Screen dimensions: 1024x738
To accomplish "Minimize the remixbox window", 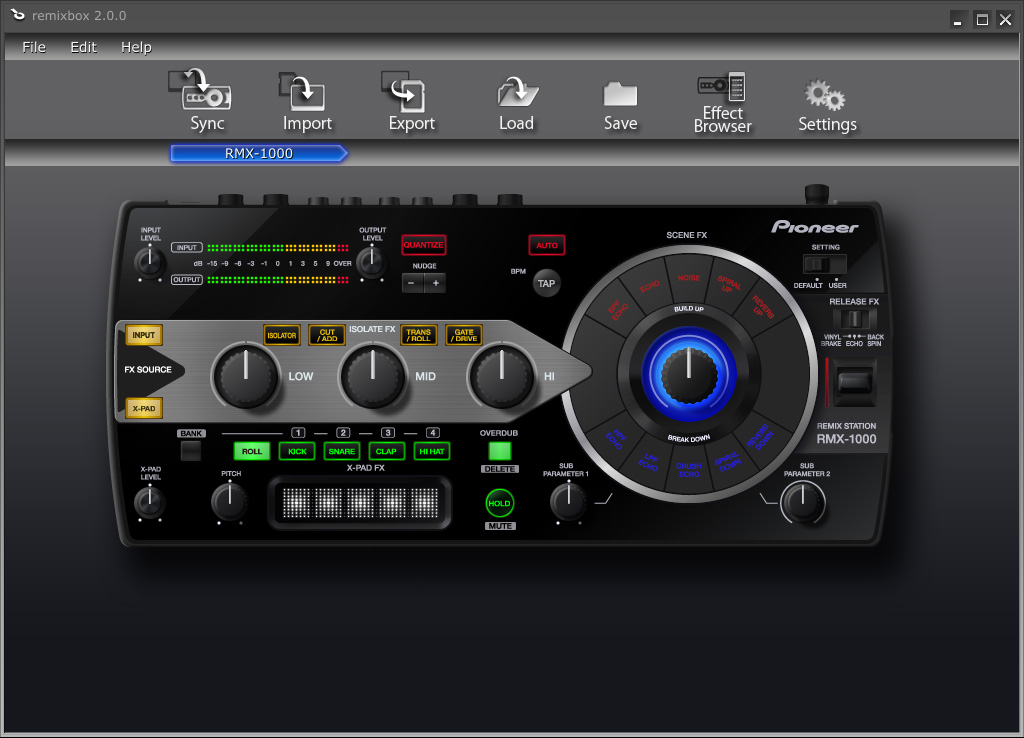I will pyautogui.click(x=957, y=20).
